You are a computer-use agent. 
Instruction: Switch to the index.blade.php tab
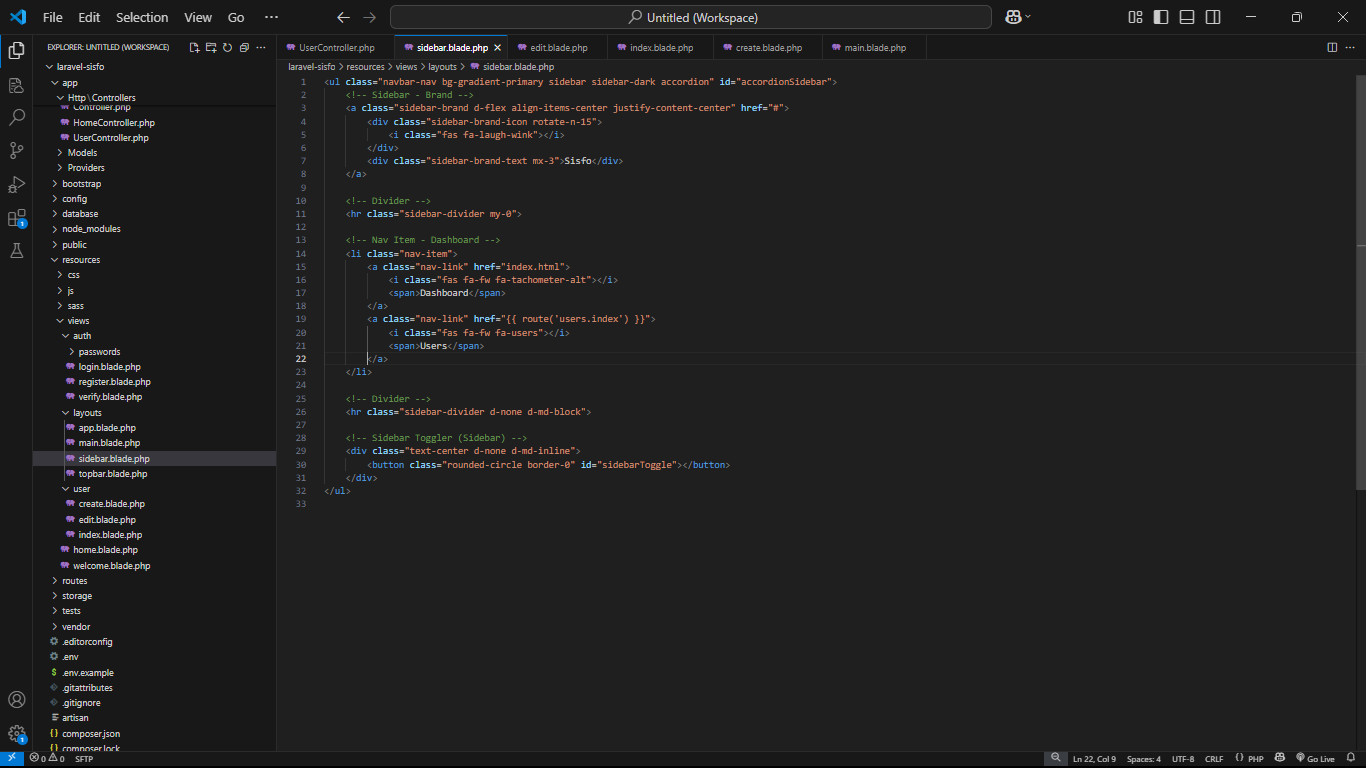pos(661,48)
